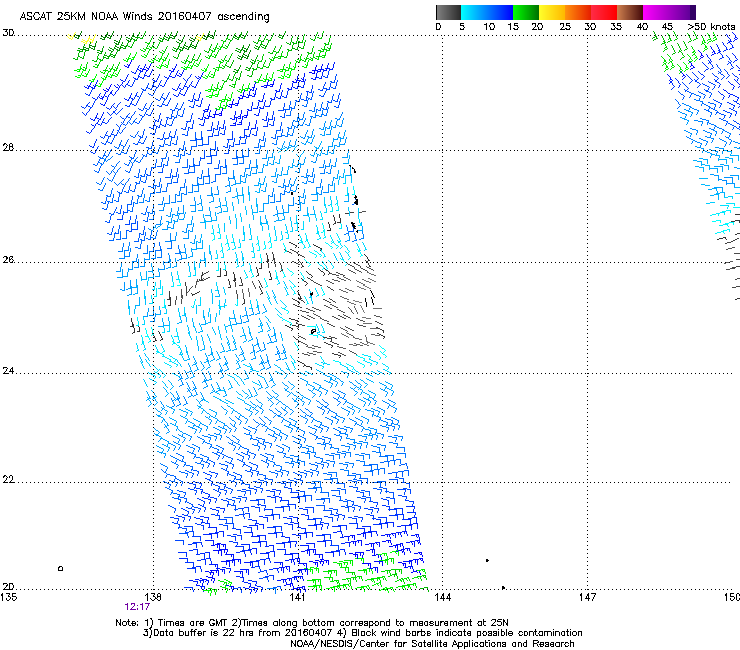
Task: Click the longitude axis label "138"
Action: (153, 597)
